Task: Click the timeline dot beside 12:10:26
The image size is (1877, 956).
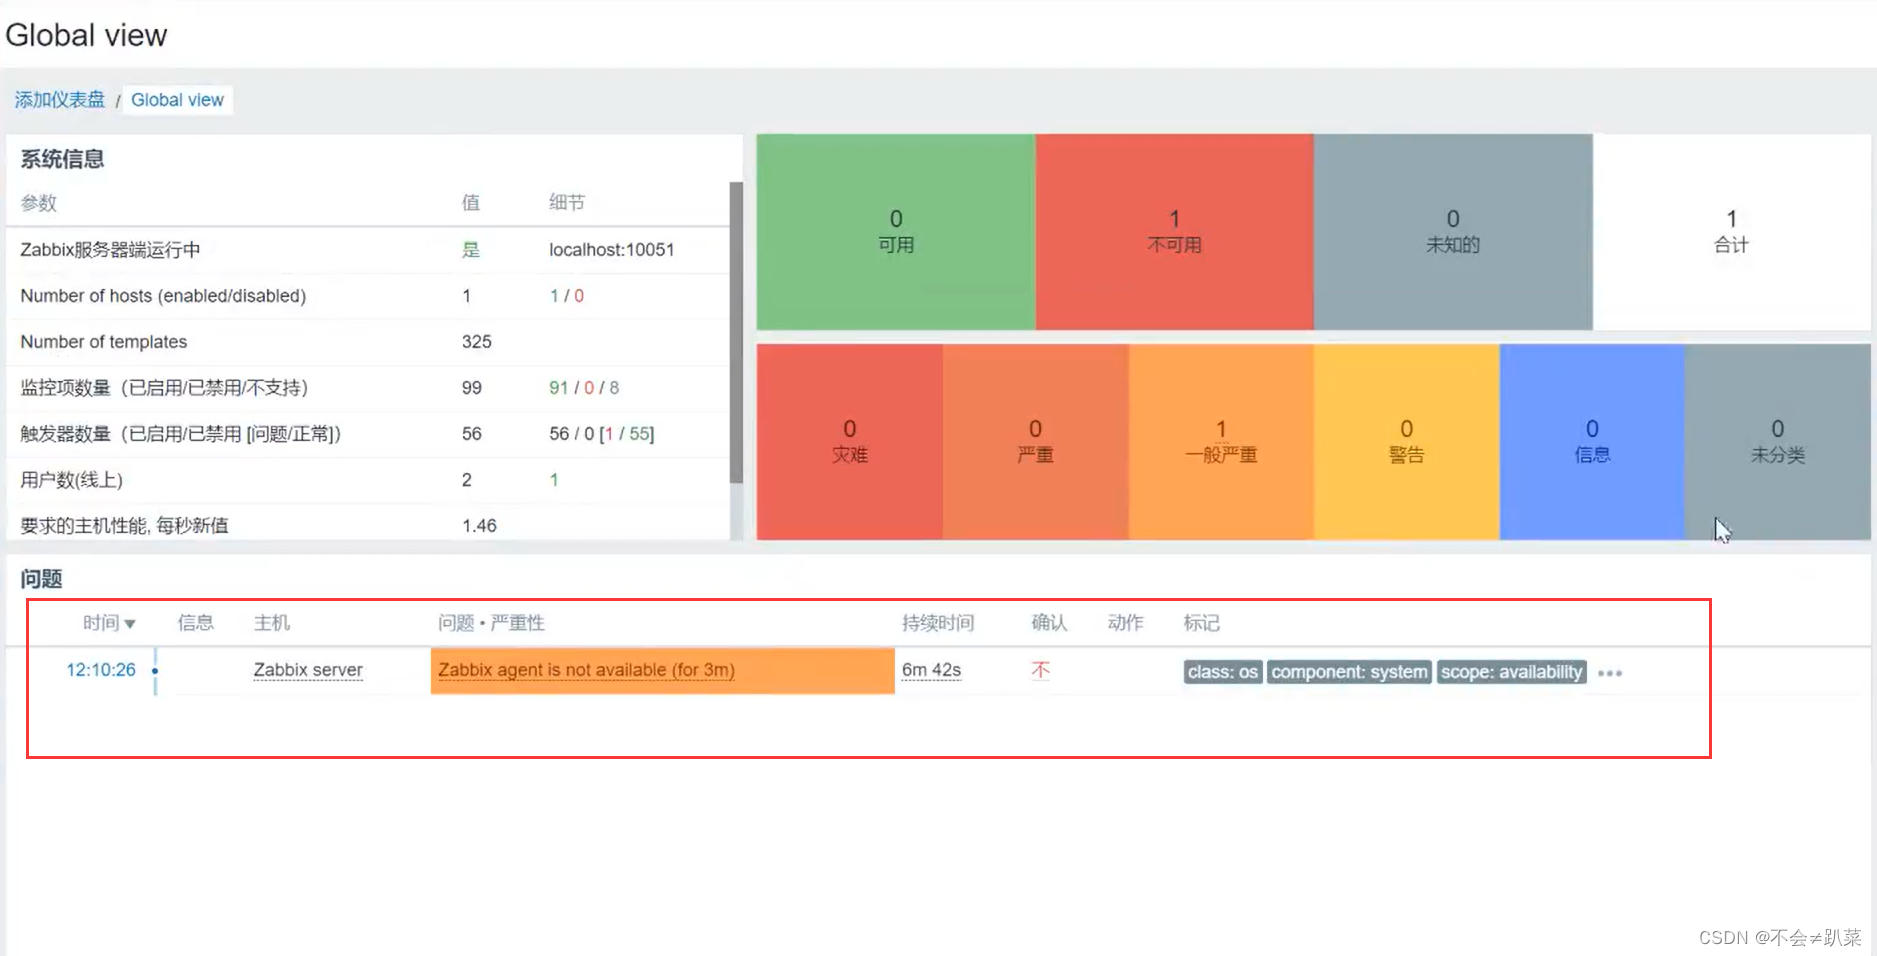Action: tap(155, 671)
